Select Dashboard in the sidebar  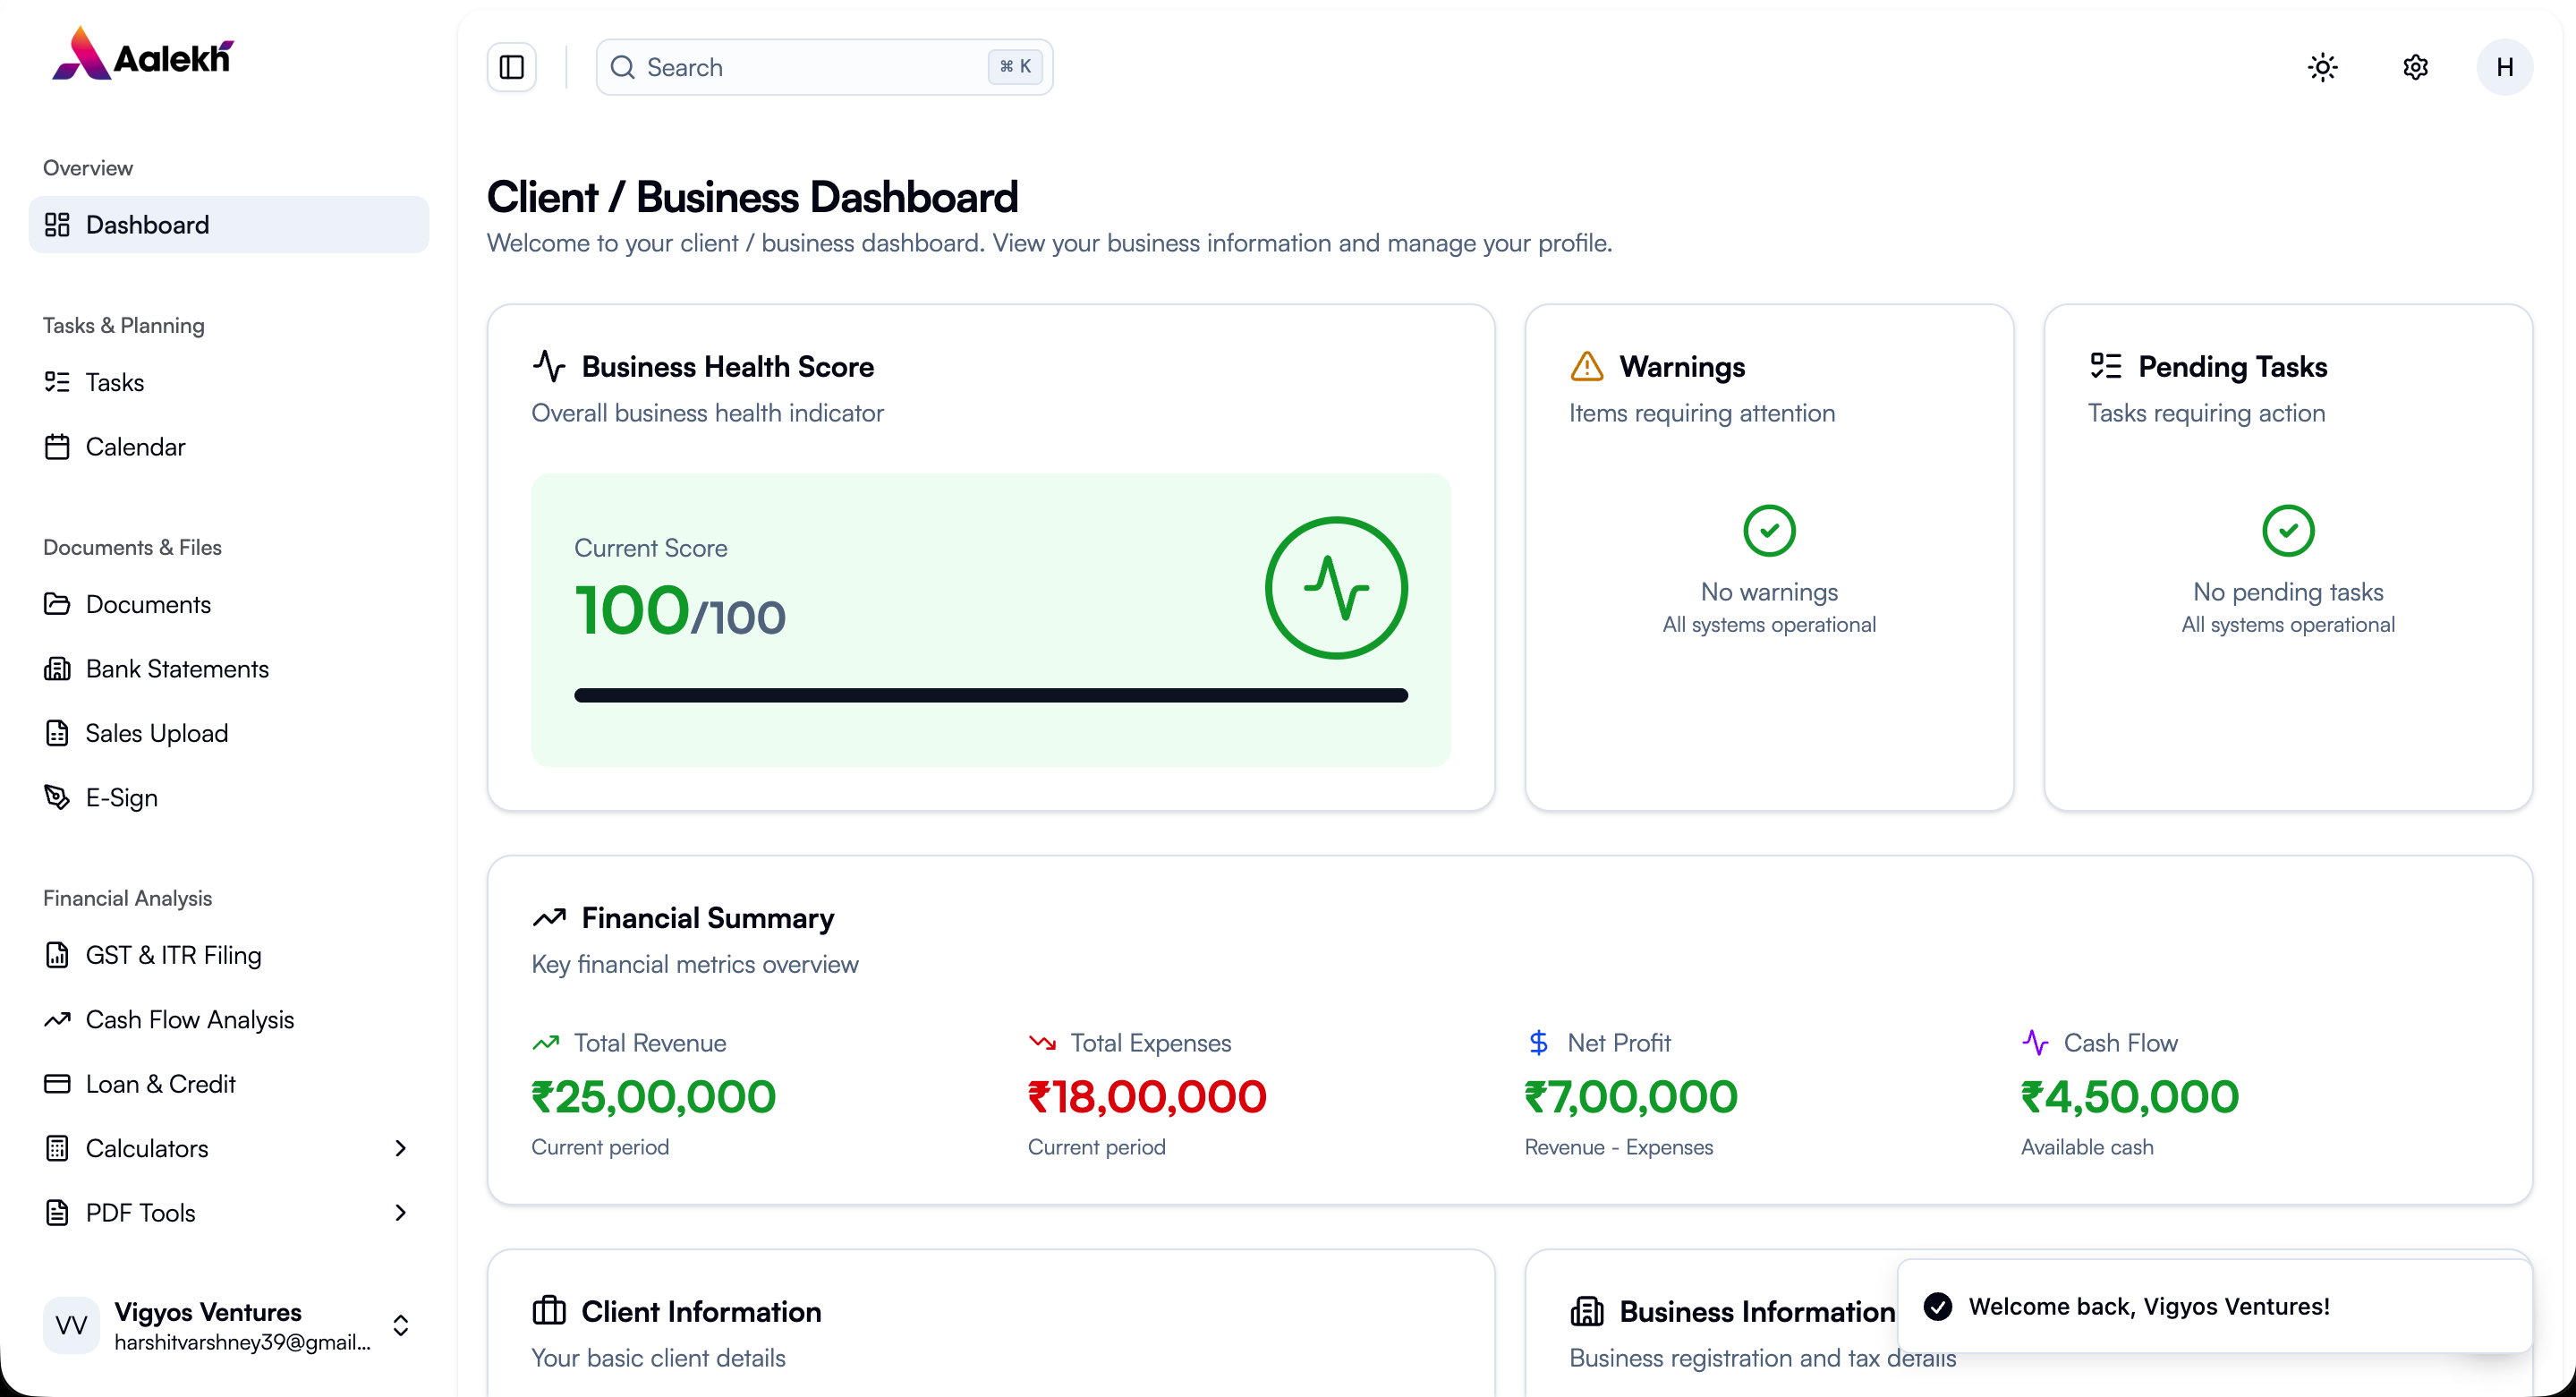click(147, 224)
